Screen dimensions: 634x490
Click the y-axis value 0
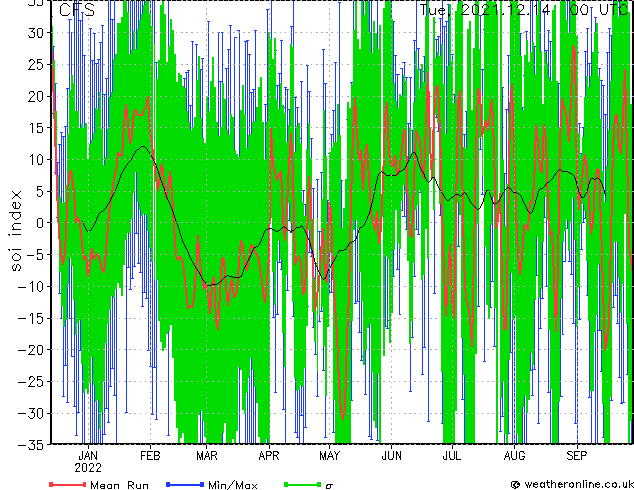tap(39, 223)
